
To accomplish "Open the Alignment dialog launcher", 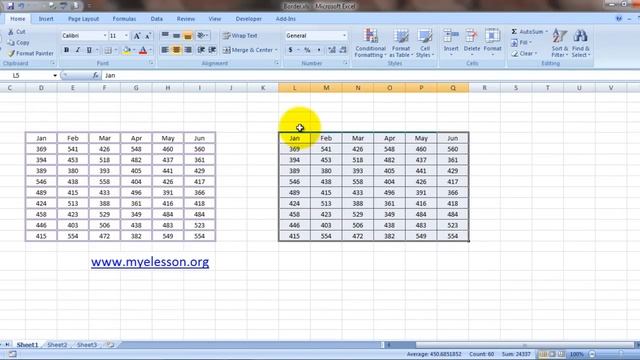I will [x=276, y=63].
